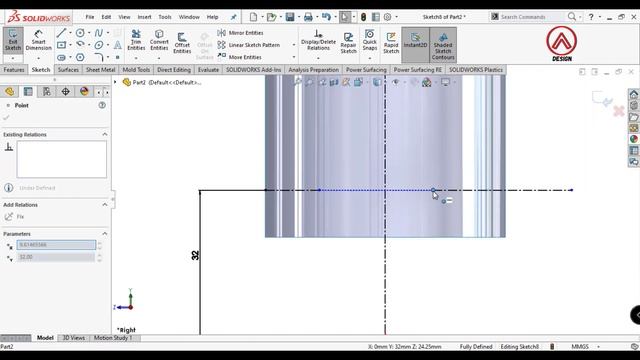Screen dimensions: 640x360
Task: Select the Circle sketch tool
Action: 80,33
